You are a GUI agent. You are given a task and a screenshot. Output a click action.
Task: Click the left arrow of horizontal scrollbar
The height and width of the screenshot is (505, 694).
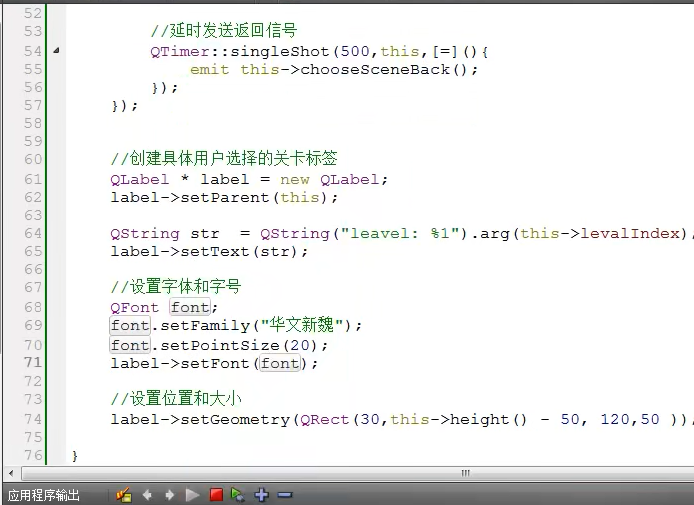11,473
